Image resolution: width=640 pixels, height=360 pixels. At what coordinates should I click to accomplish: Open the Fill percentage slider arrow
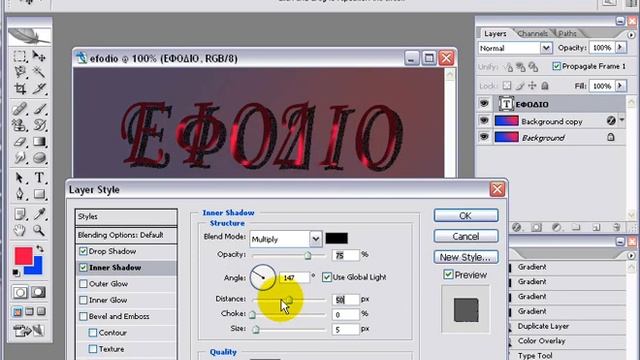click(620, 86)
